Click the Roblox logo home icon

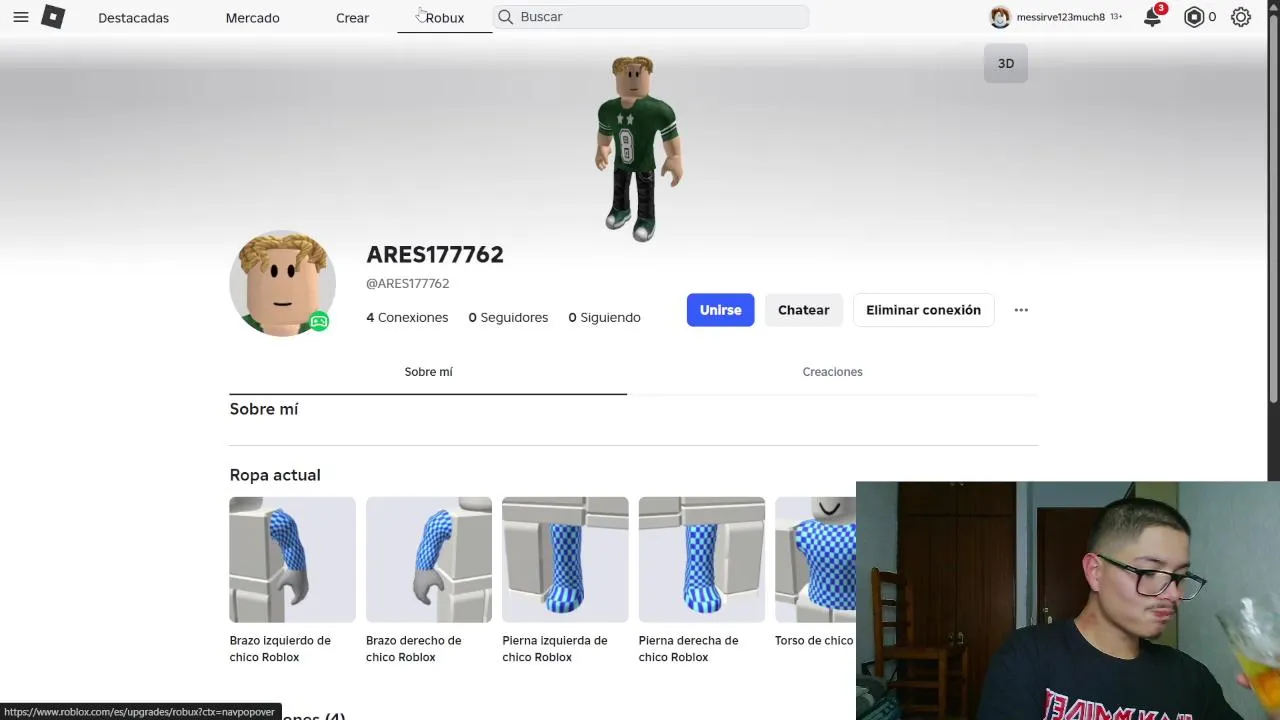coord(53,17)
